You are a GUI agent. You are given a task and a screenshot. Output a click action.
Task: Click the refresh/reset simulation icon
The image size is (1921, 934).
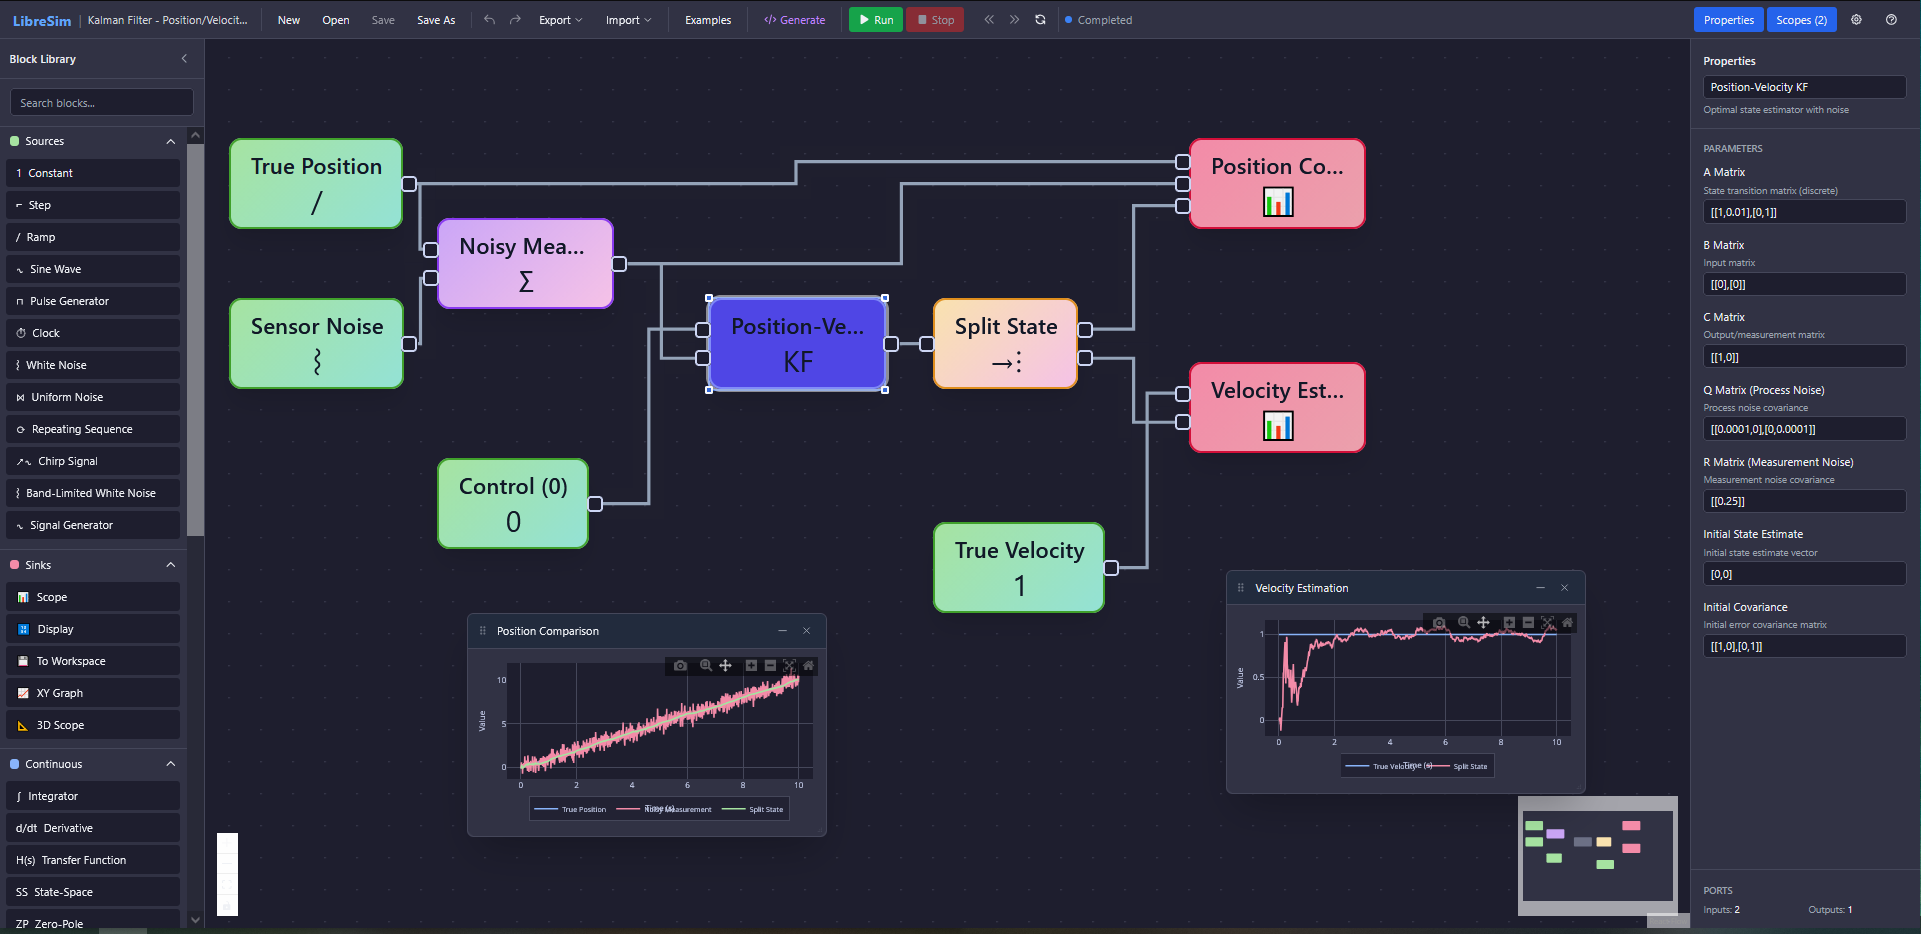pos(1040,20)
